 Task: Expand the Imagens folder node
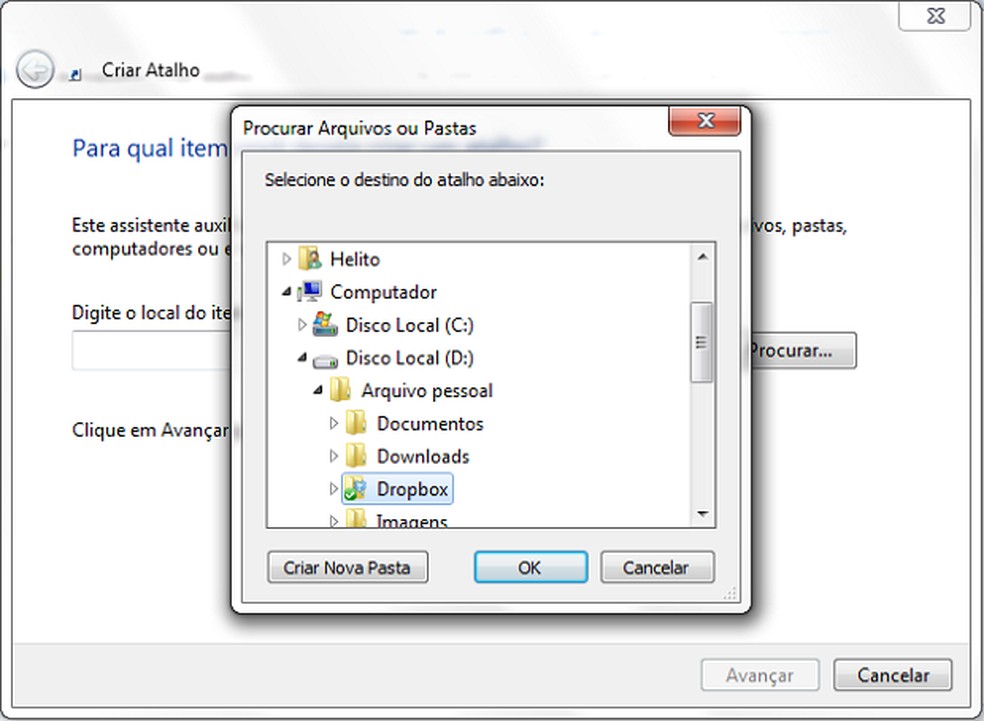coord(333,521)
